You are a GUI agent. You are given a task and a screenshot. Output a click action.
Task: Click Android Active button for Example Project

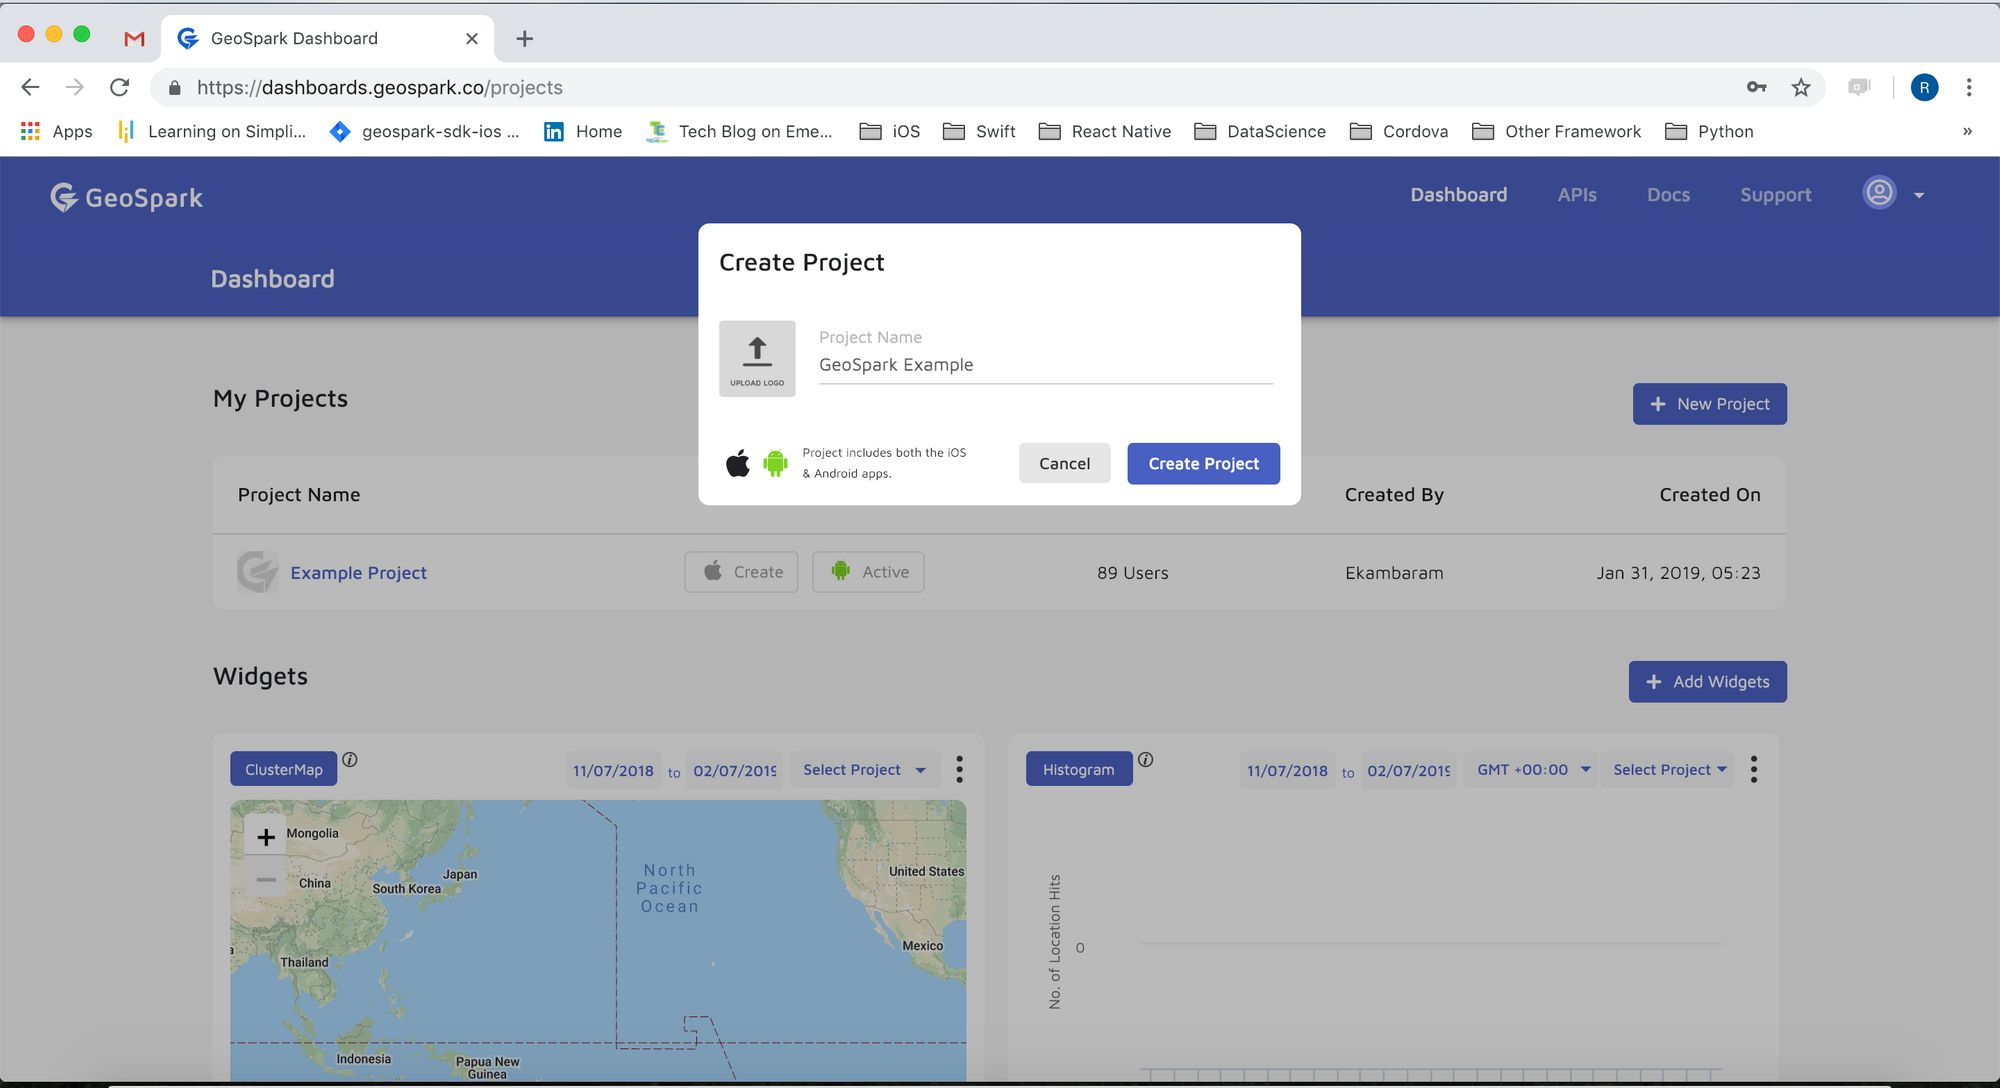tap(868, 572)
